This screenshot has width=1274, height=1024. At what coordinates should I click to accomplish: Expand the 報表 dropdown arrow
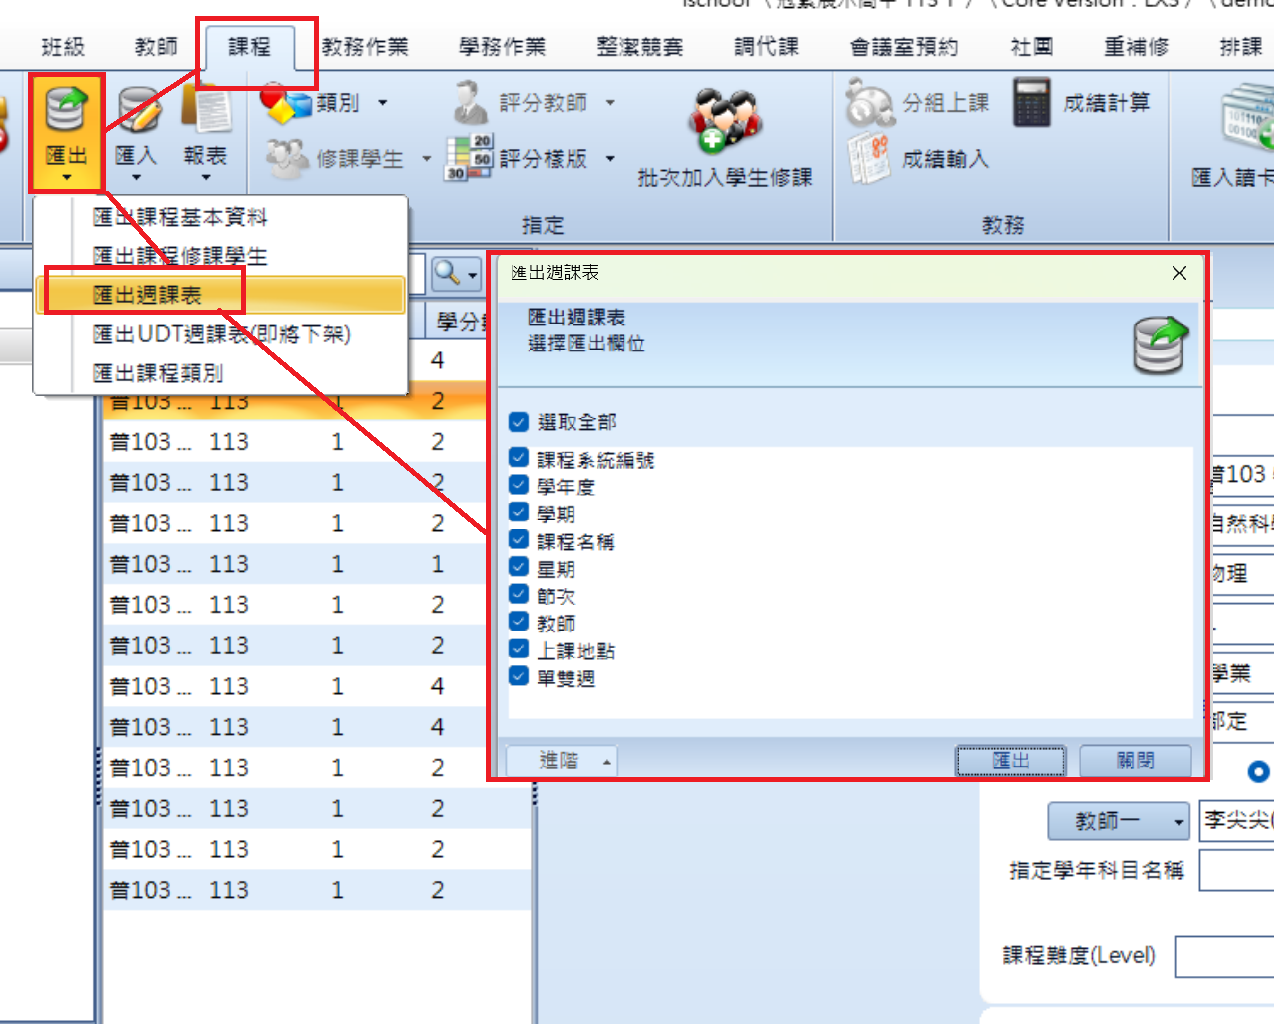(206, 178)
